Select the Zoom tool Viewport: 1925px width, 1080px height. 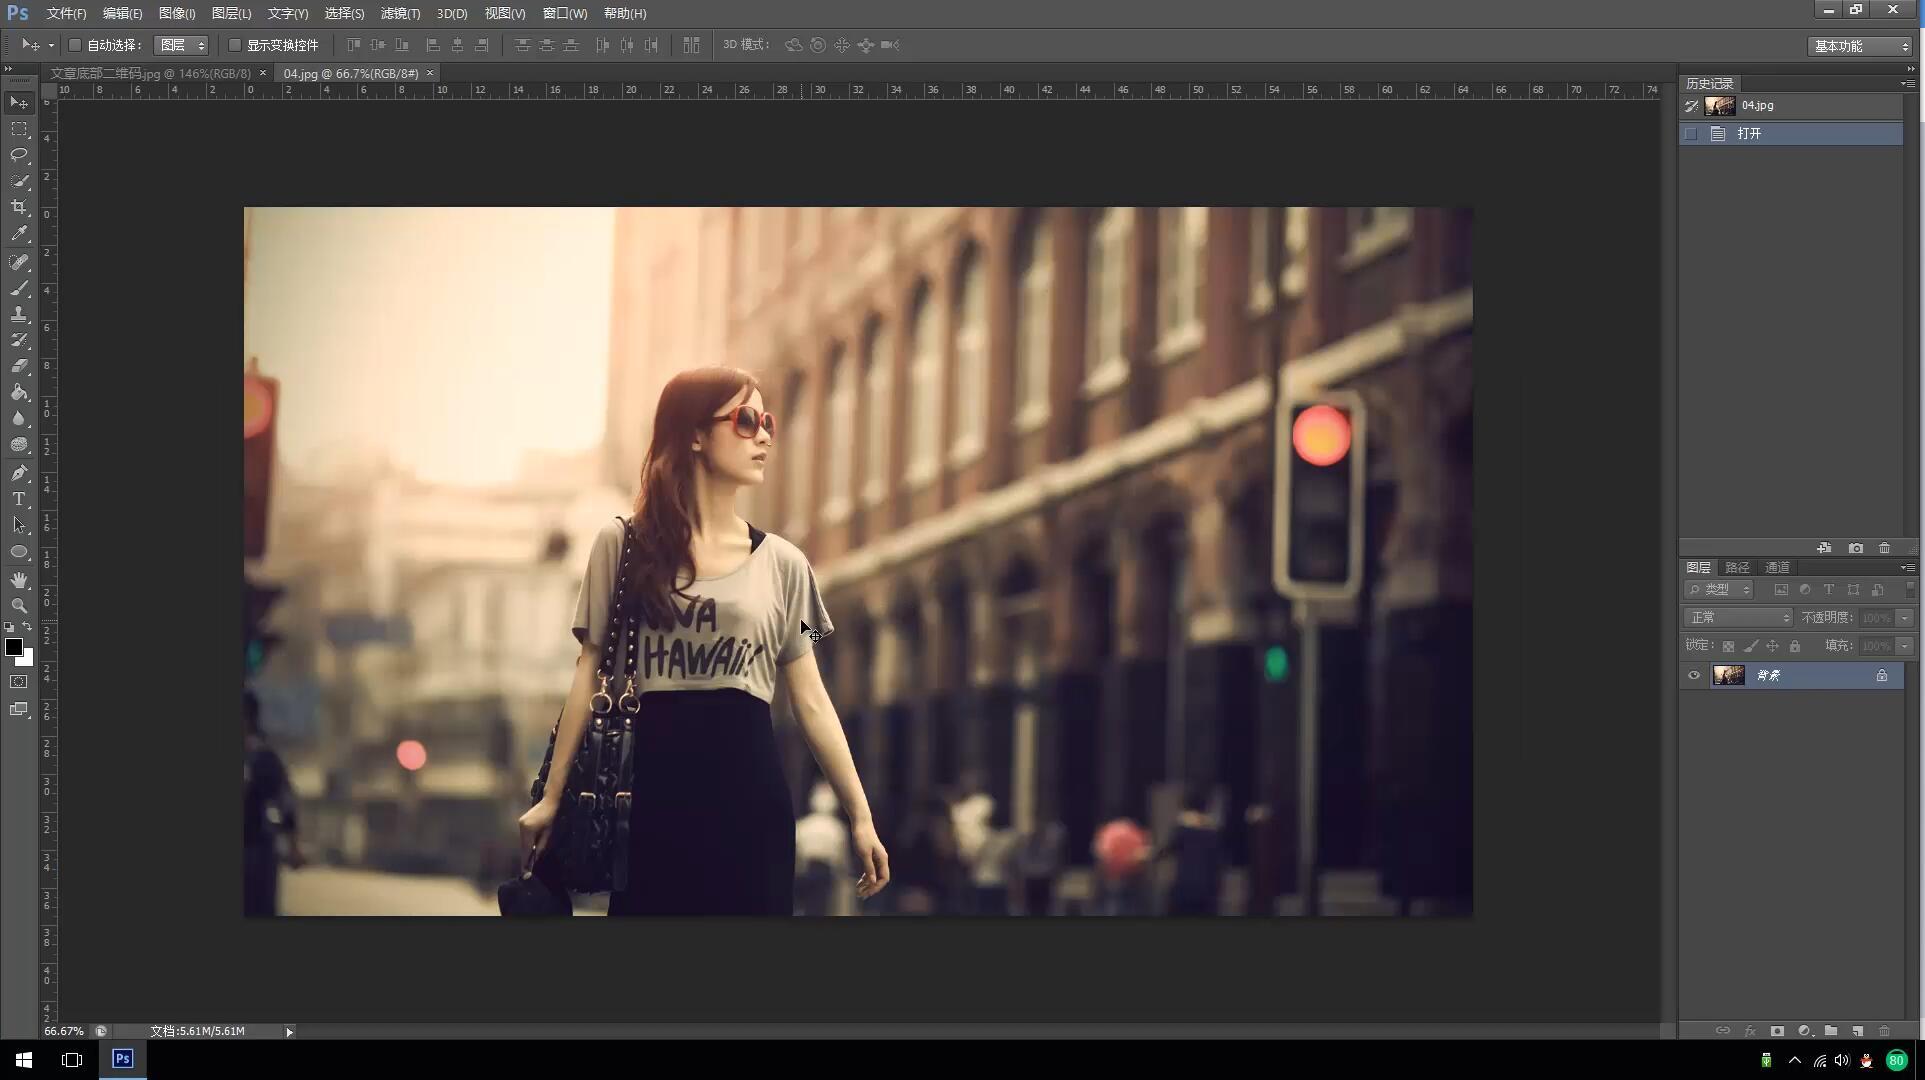(x=19, y=606)
